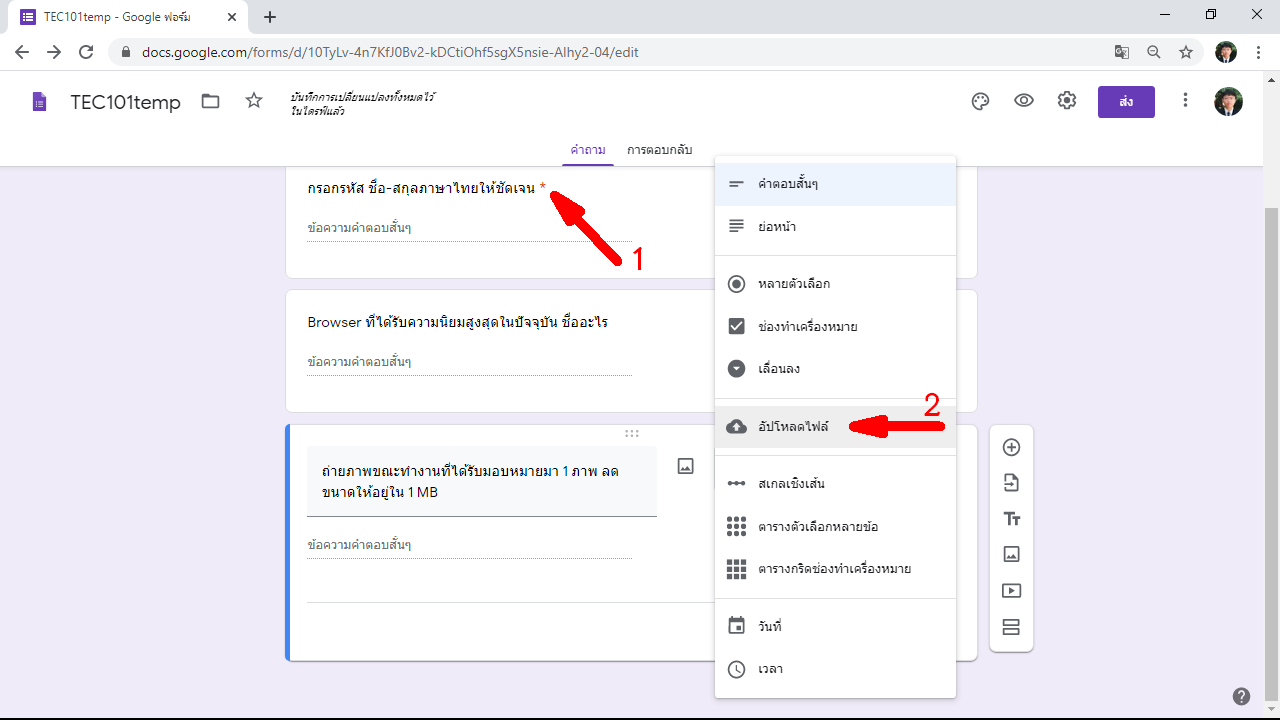Viewport: 1280px width, 721px height.
Task: Open the more options three-dot menu
Action: (x=1185, y=101)
